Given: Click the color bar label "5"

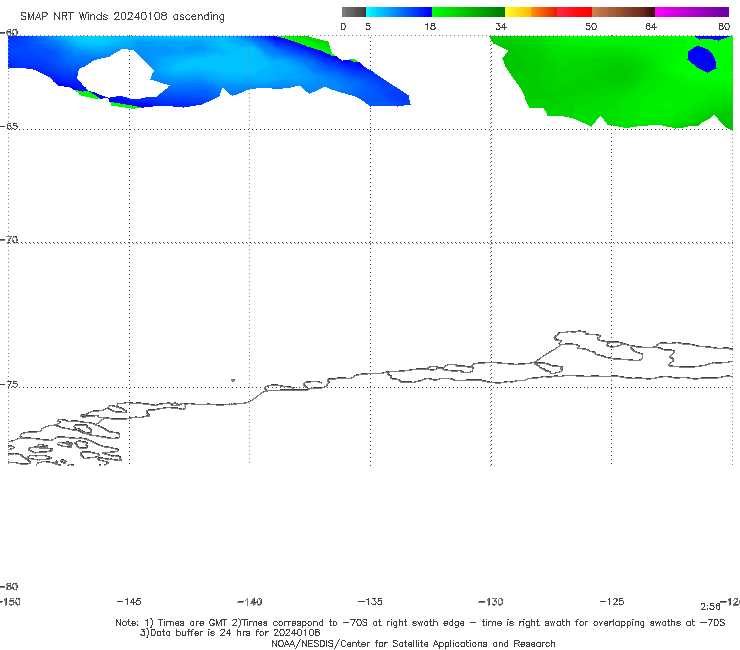Looking at the screenshot, I should click(x=368, y=26).
